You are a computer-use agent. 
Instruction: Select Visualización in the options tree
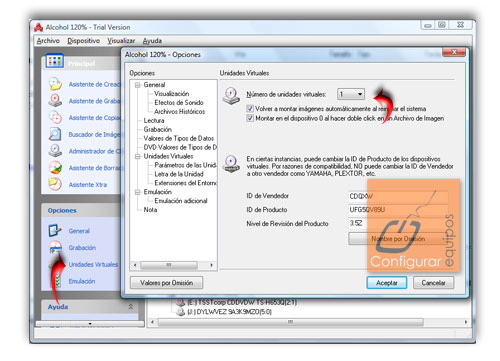click(x=171, y=94)
